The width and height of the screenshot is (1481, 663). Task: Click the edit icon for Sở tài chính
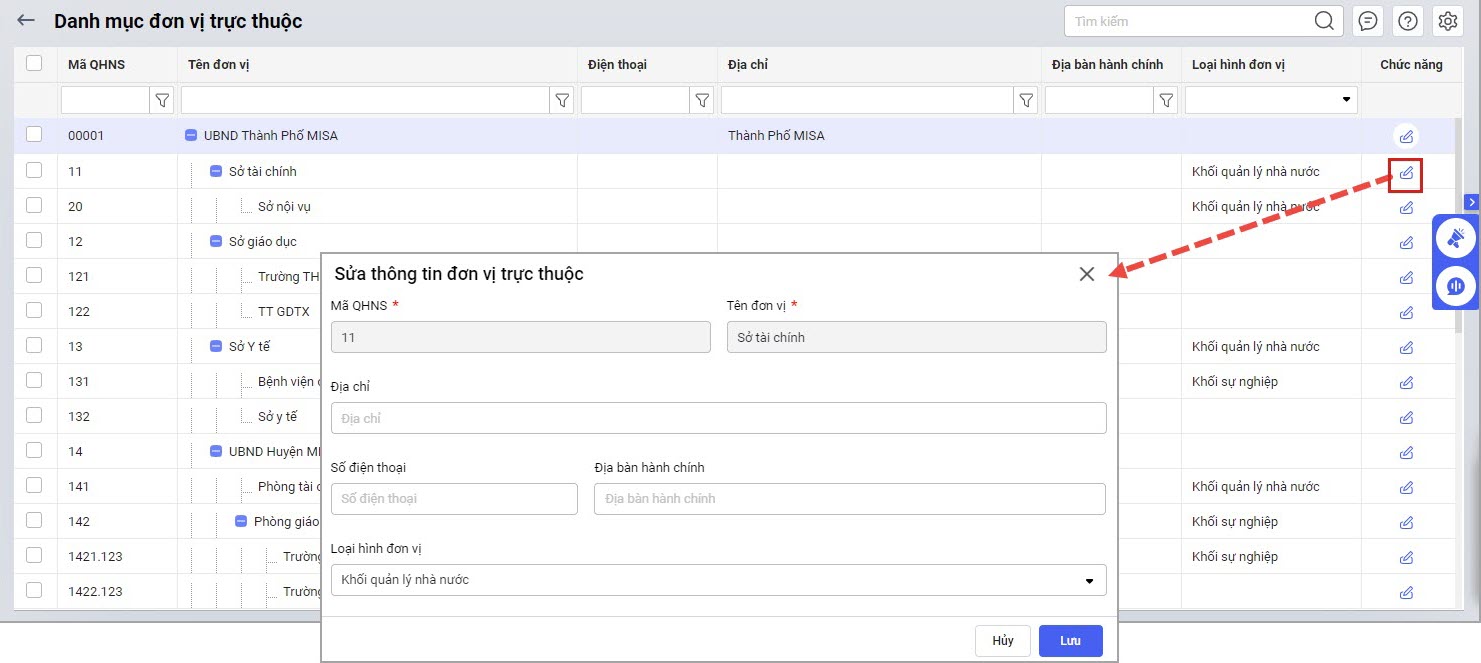1406,172
